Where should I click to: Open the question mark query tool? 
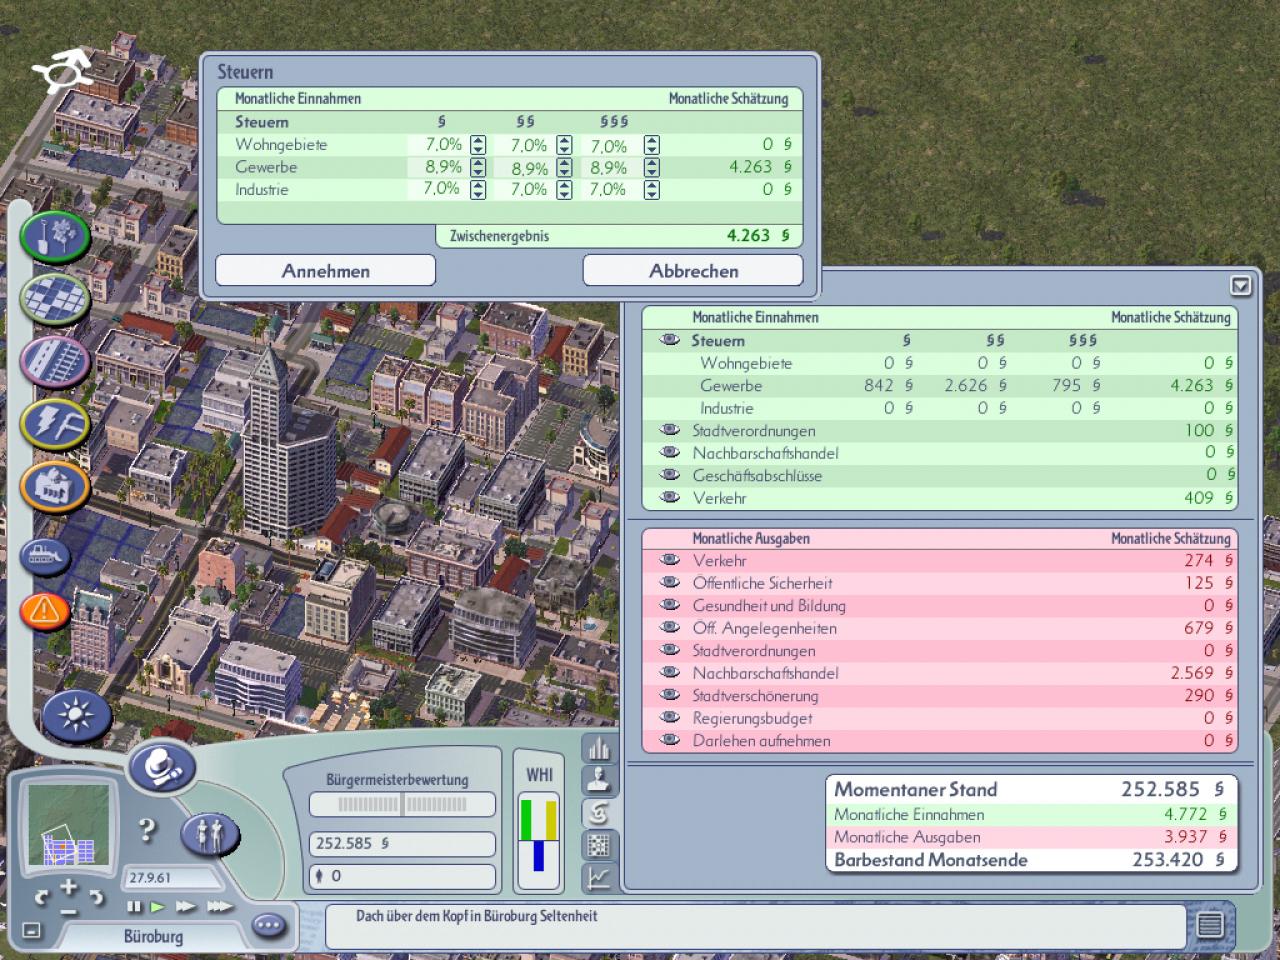point(148,830)
